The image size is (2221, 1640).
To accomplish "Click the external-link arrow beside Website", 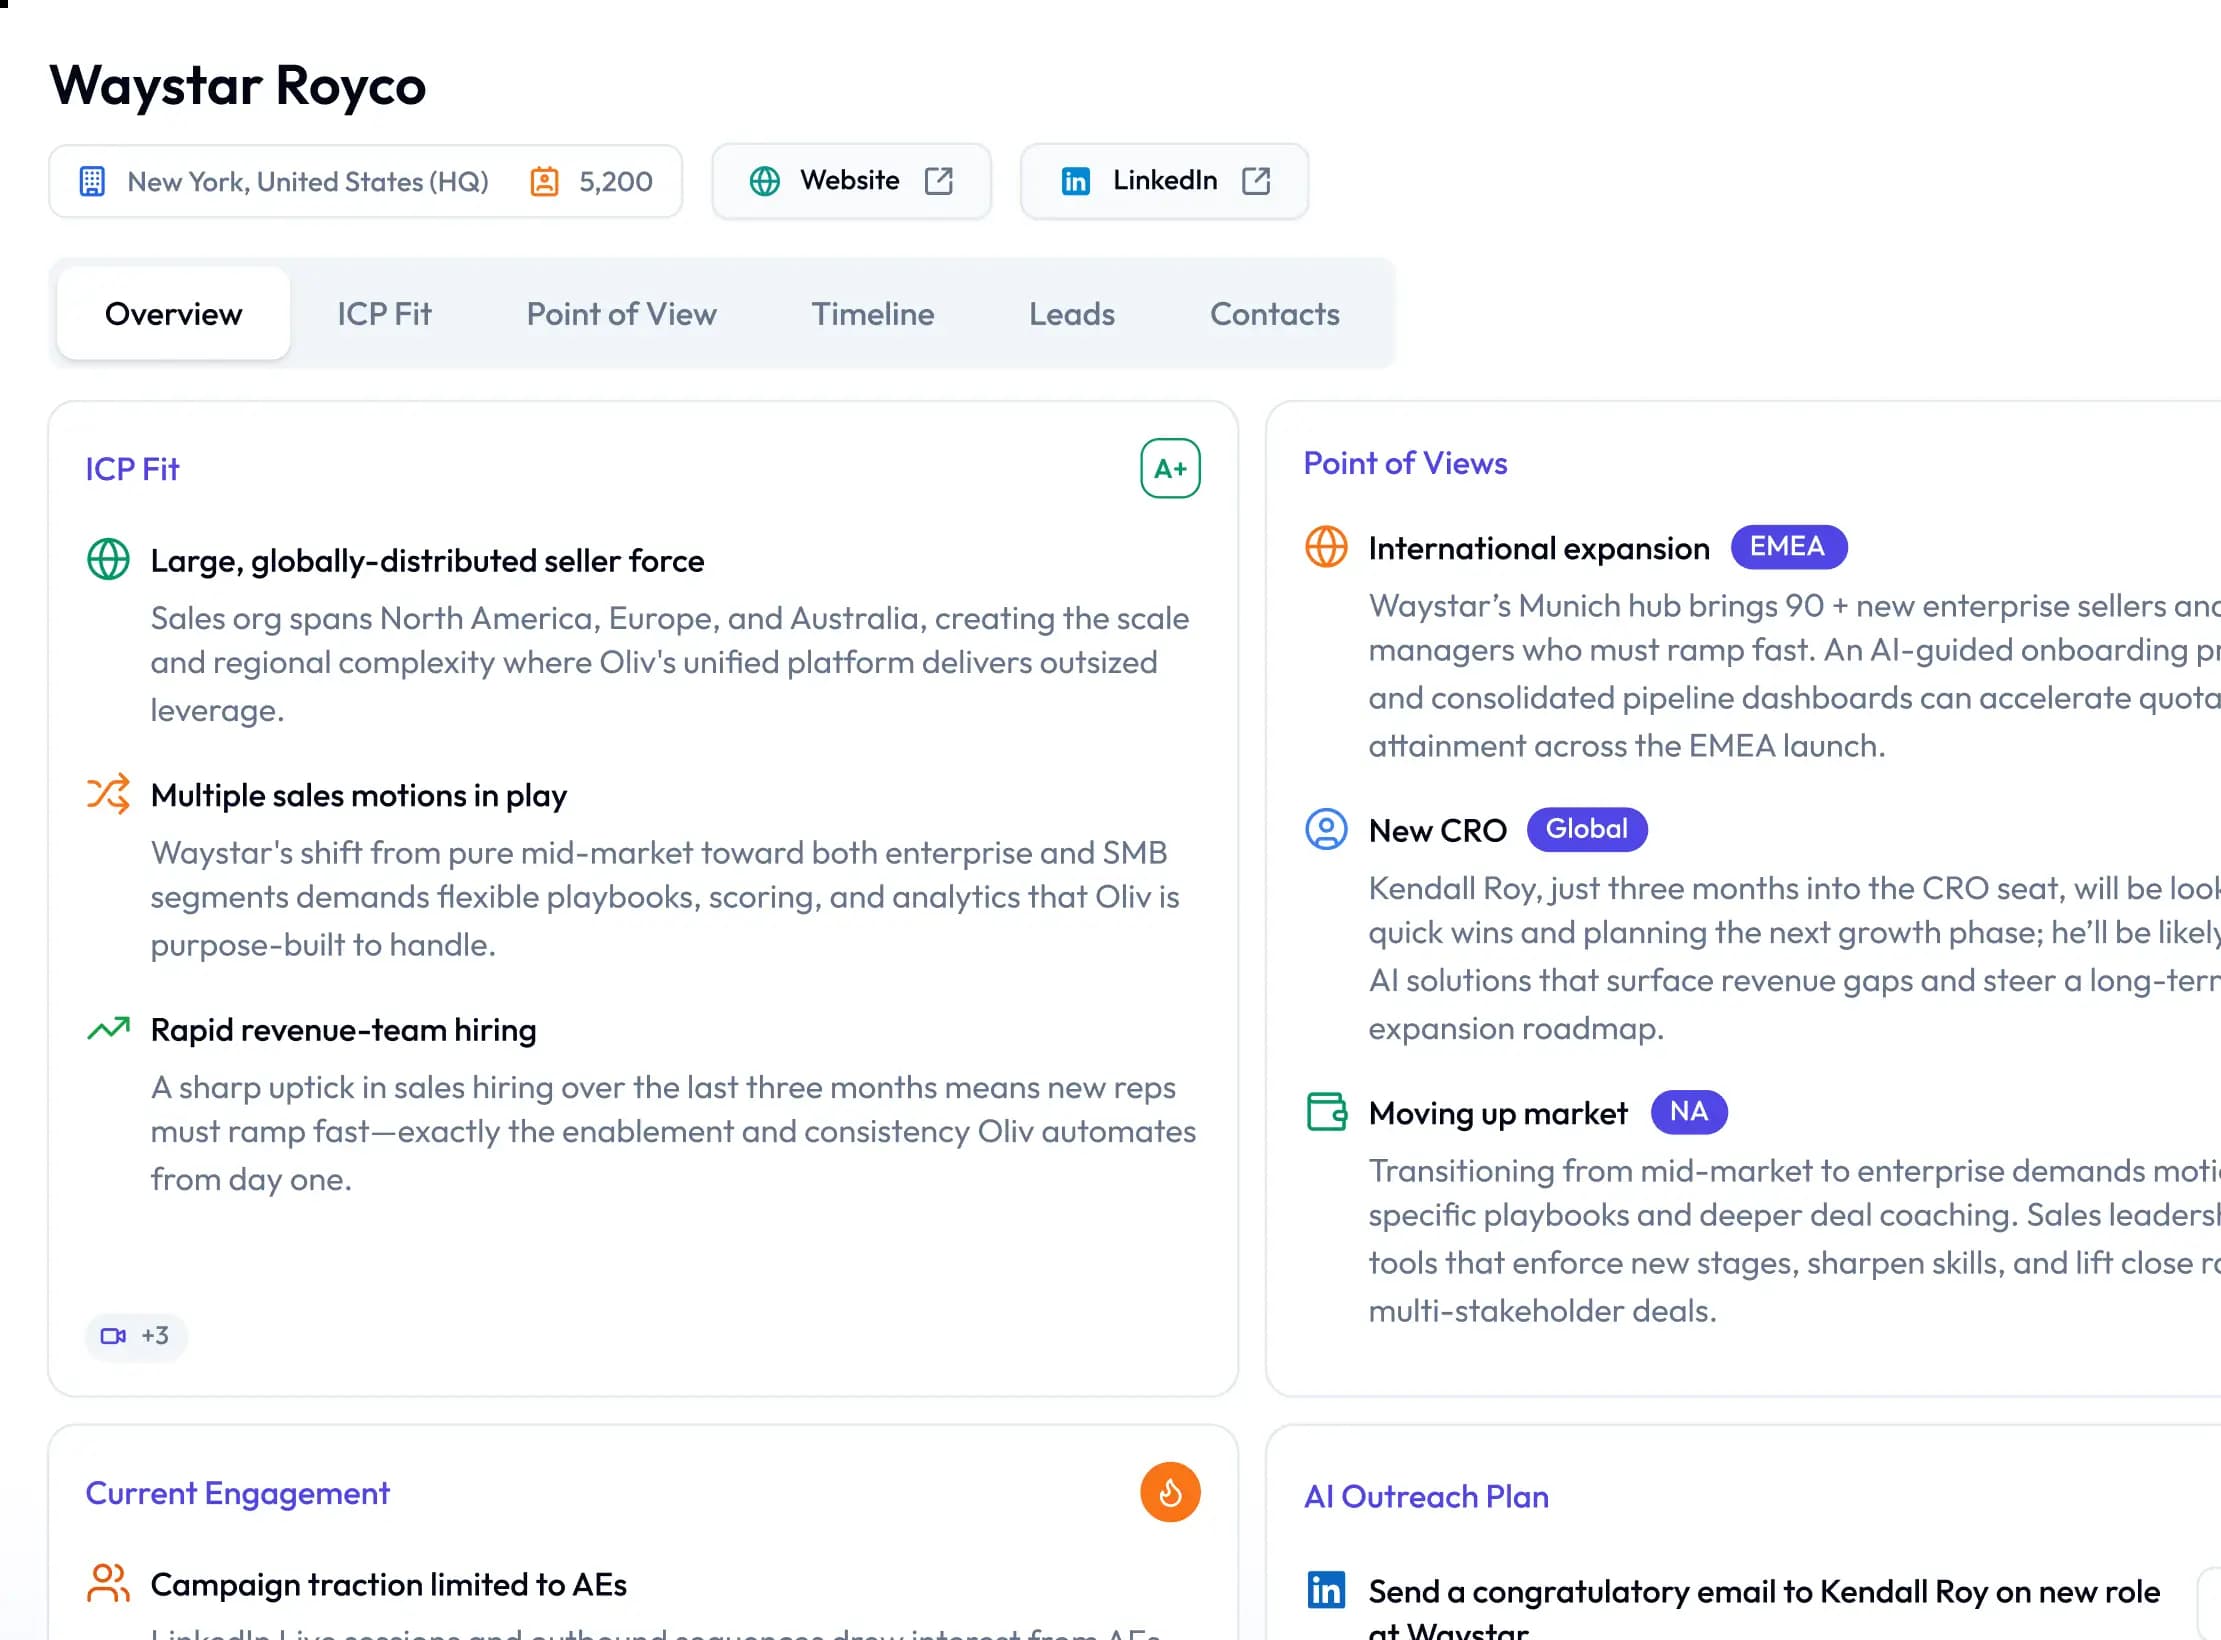I will point(939,181).
